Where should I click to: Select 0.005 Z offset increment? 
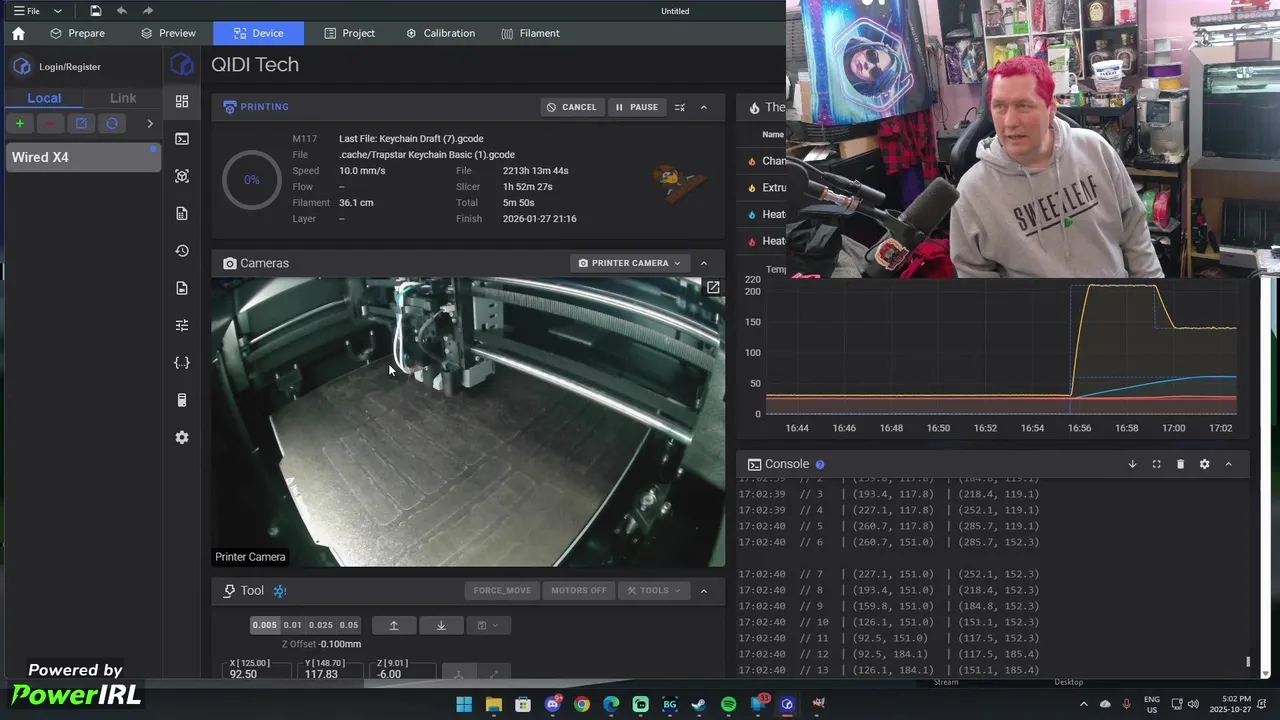point(264,625)
